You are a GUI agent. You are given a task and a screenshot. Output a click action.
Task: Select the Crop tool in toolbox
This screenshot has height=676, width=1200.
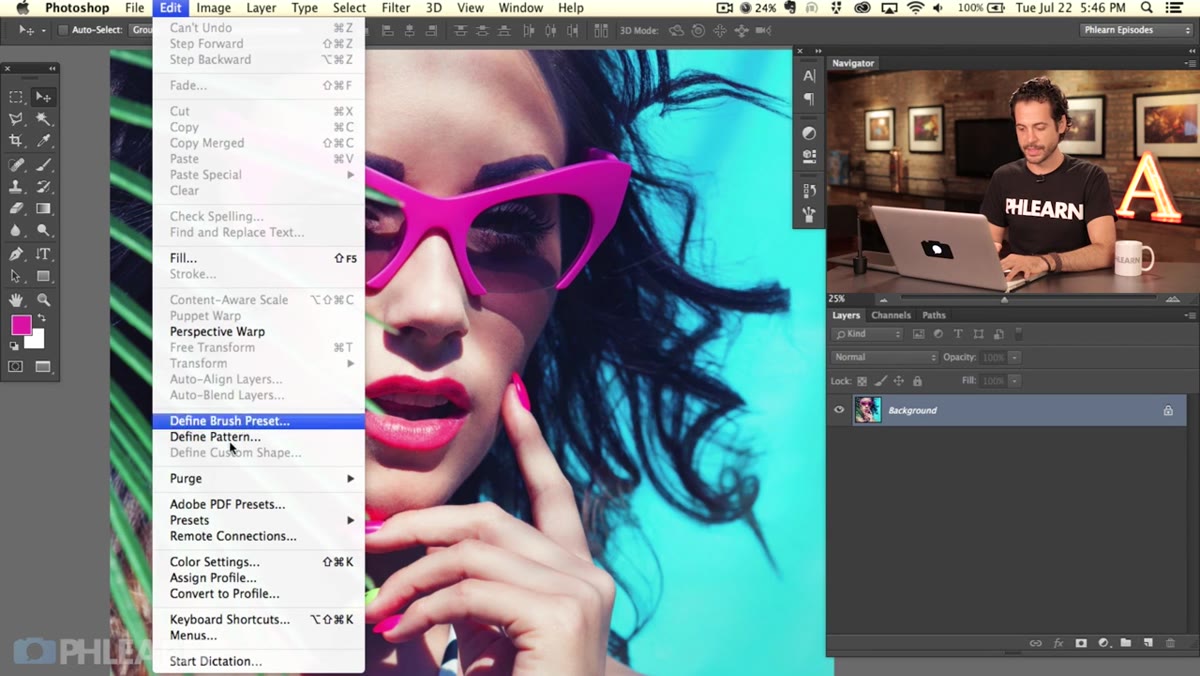coord(16,141)
